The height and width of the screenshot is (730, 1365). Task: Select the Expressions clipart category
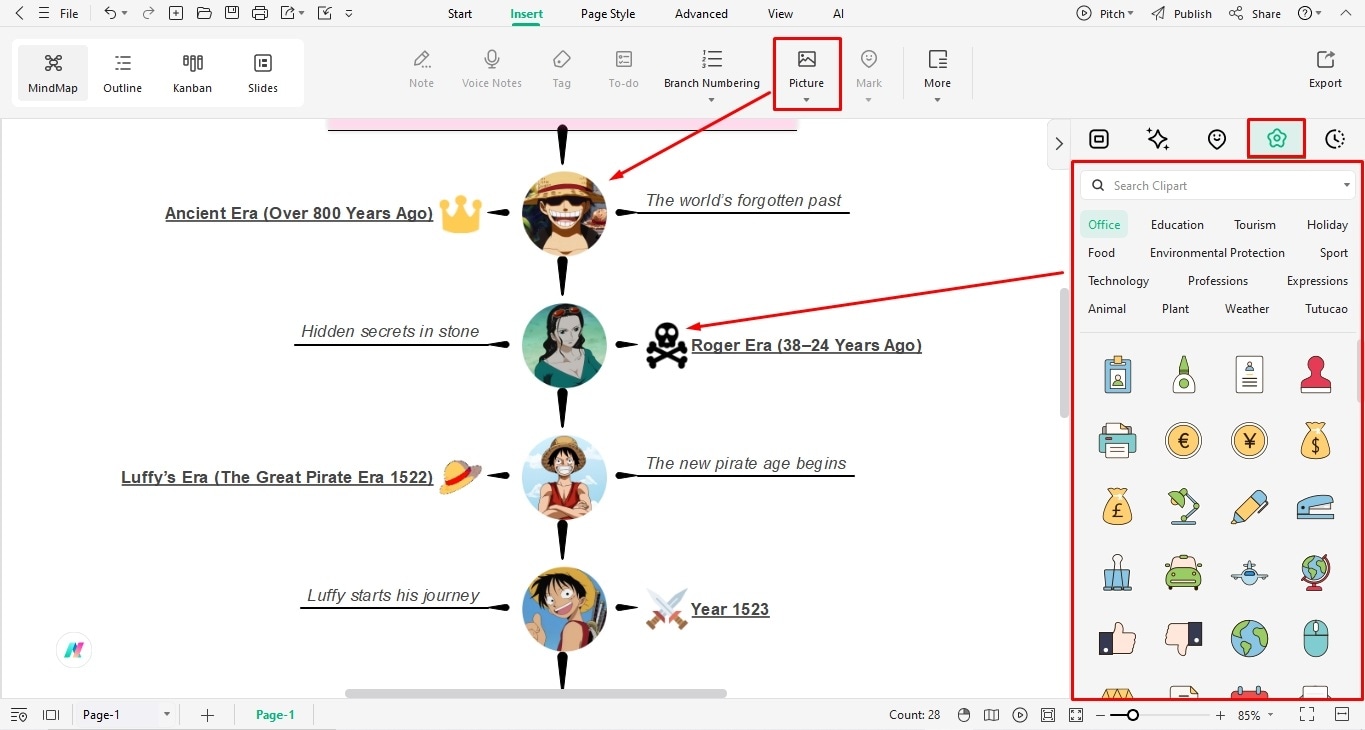(1317, 281)
